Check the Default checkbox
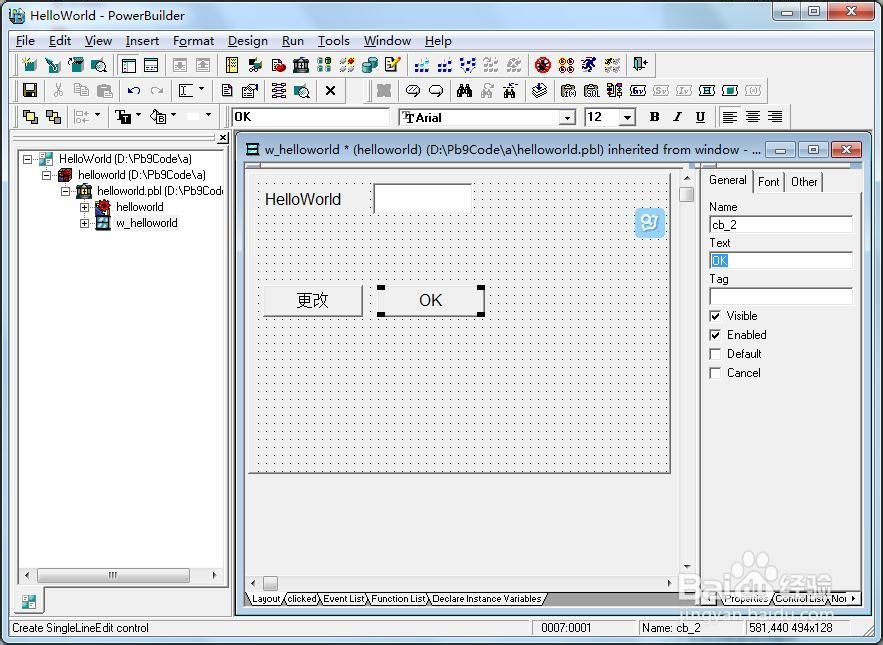Screen dimensions: 883x645 (x=715, y=354)
